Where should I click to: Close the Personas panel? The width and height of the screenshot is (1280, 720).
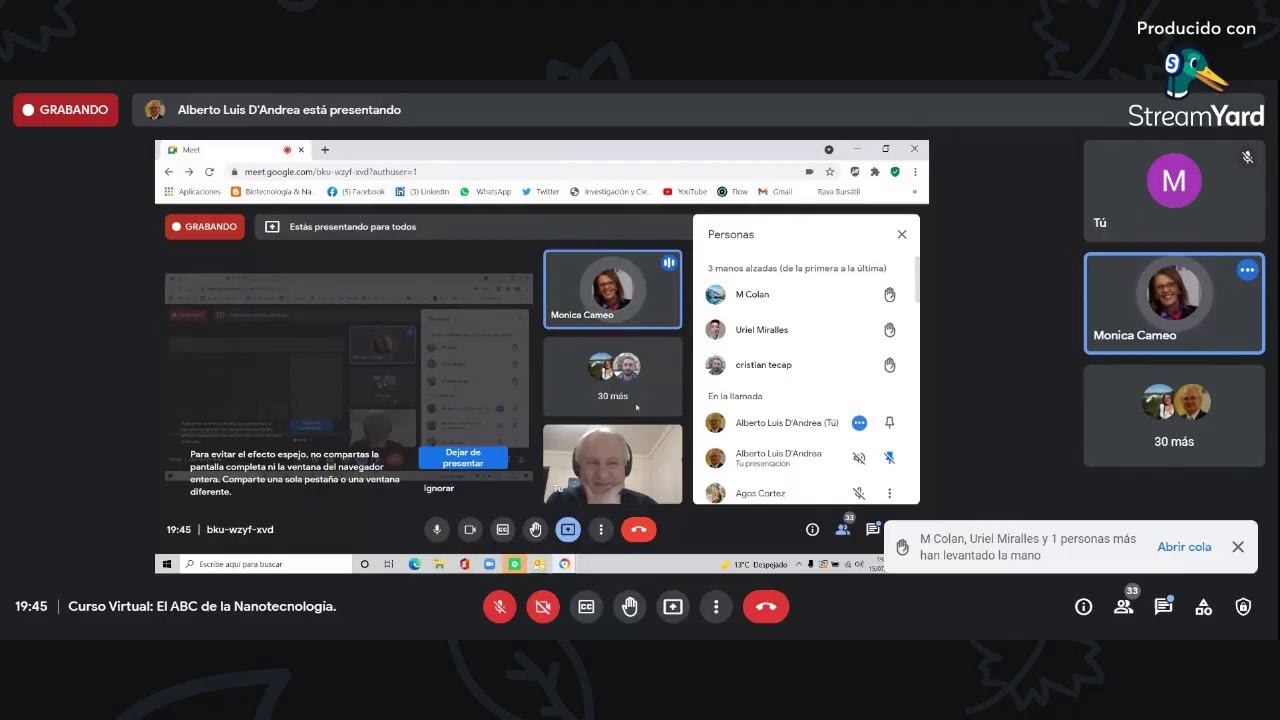pos(902,234)
